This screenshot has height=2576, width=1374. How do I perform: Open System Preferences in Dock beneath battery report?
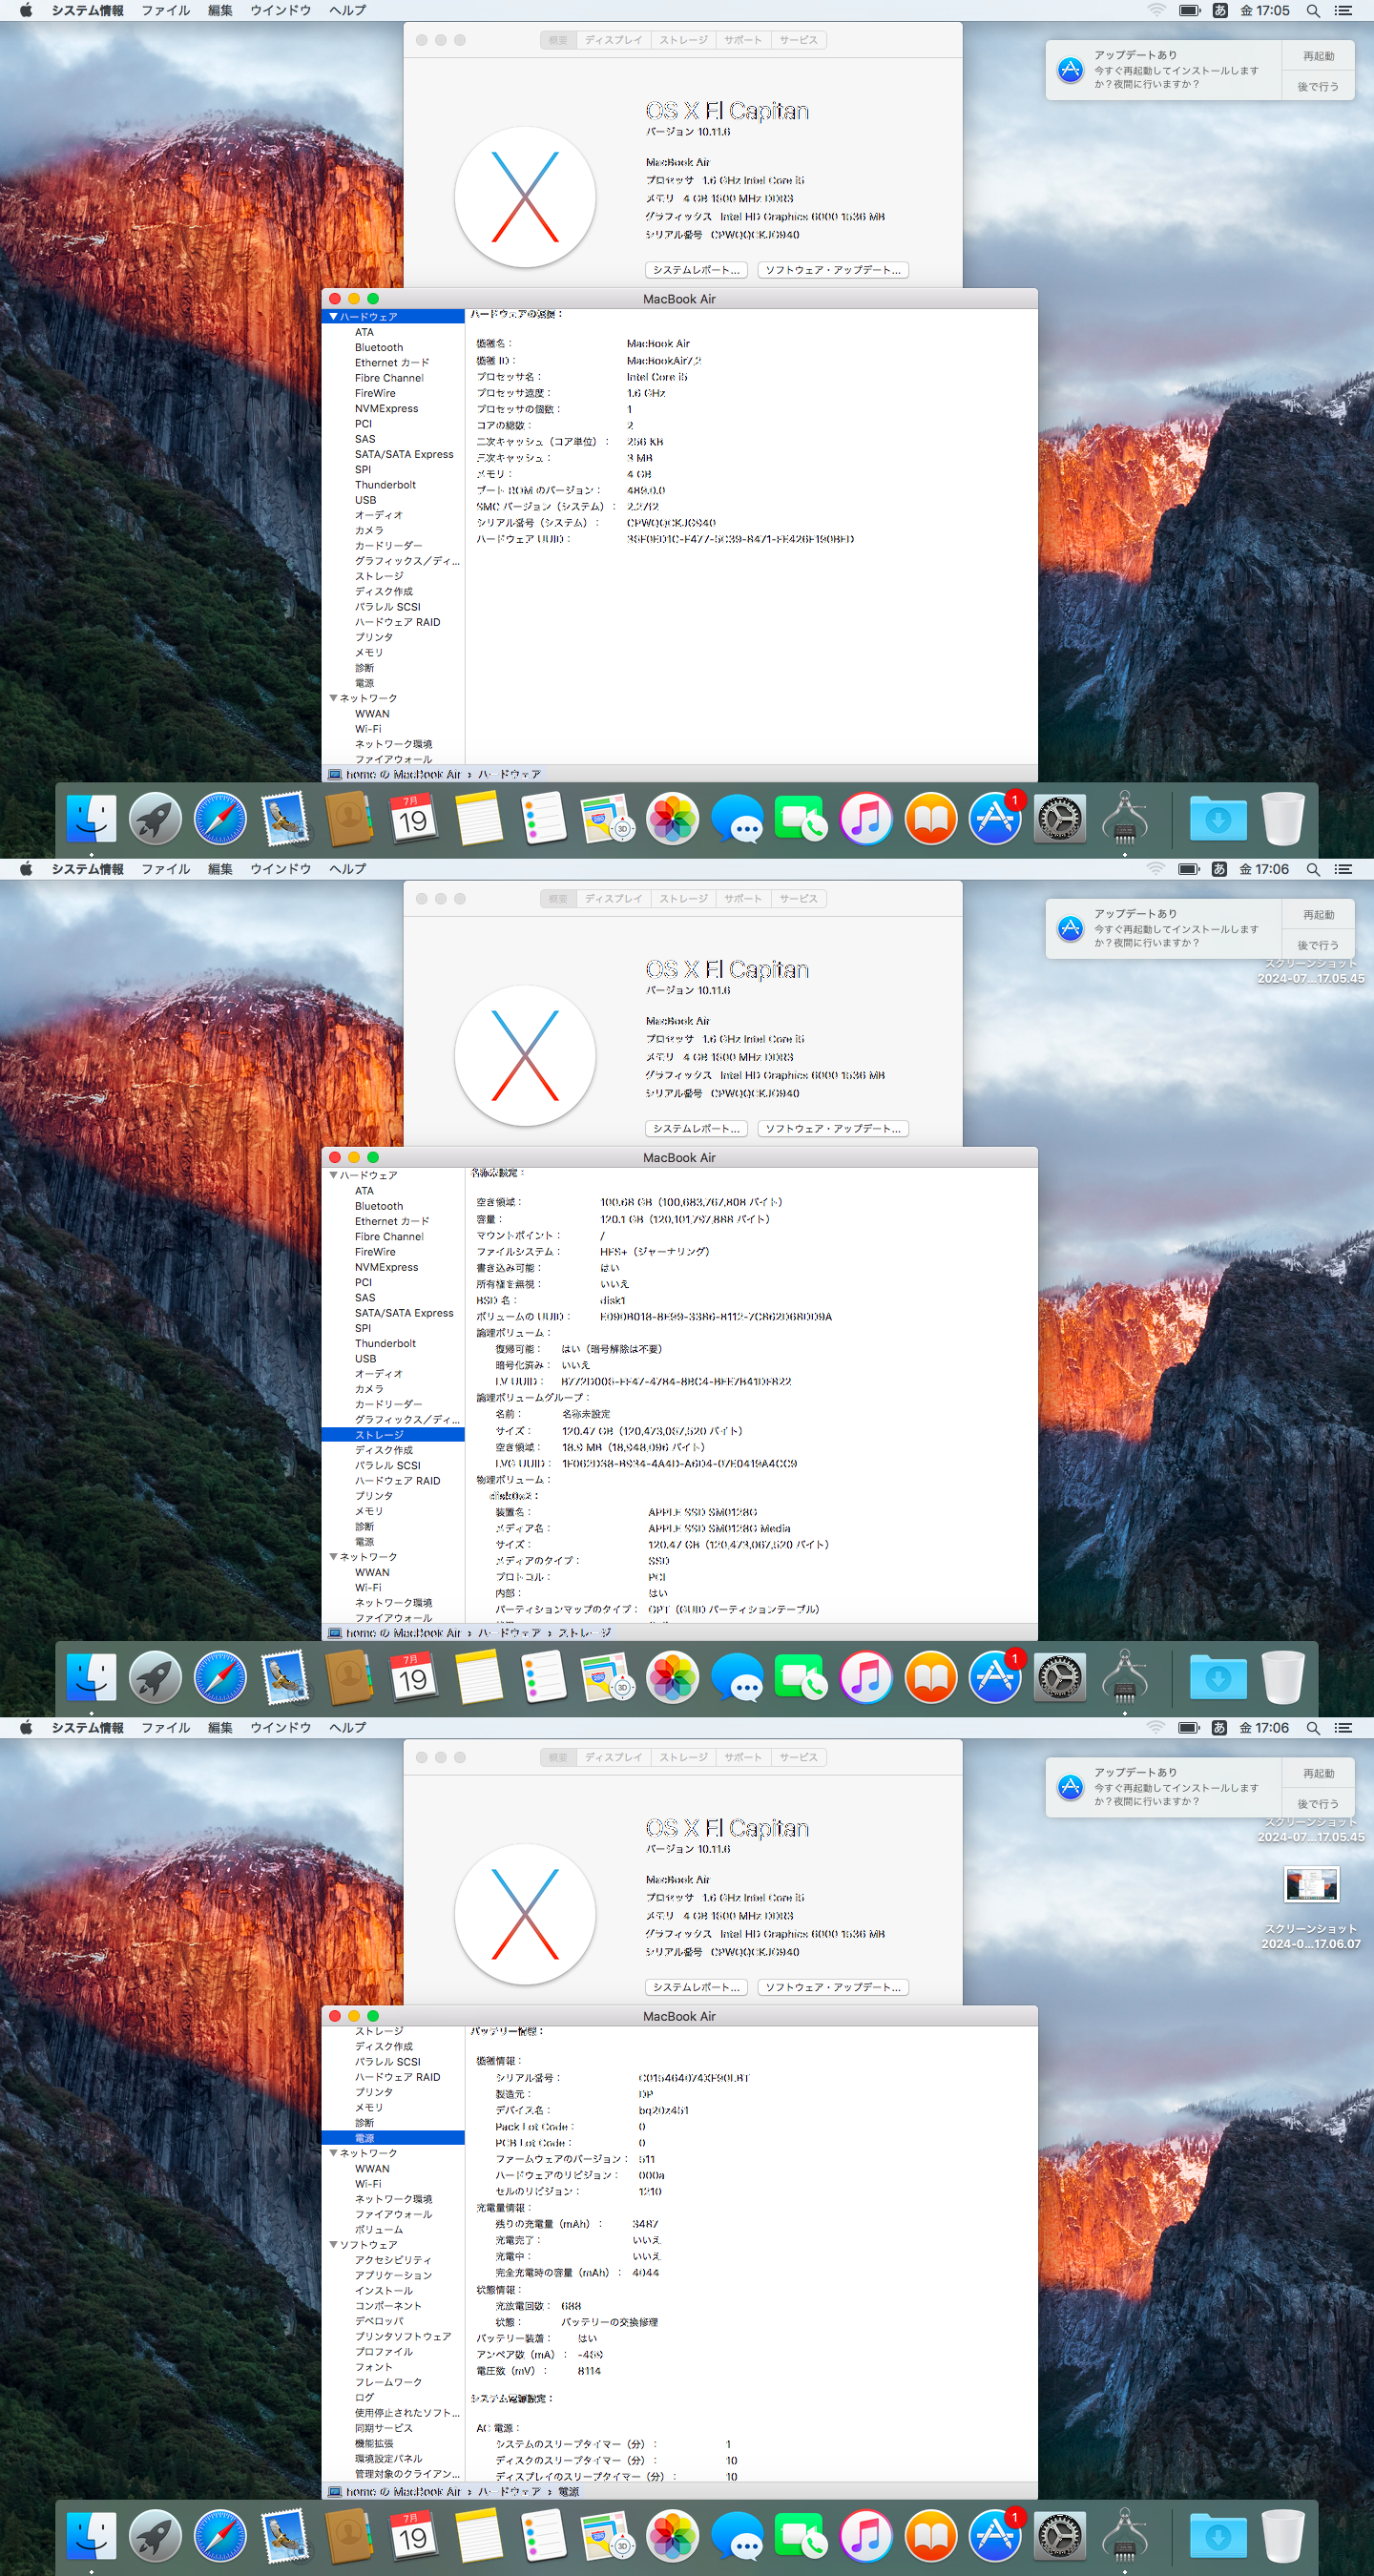[1060, 2536]
